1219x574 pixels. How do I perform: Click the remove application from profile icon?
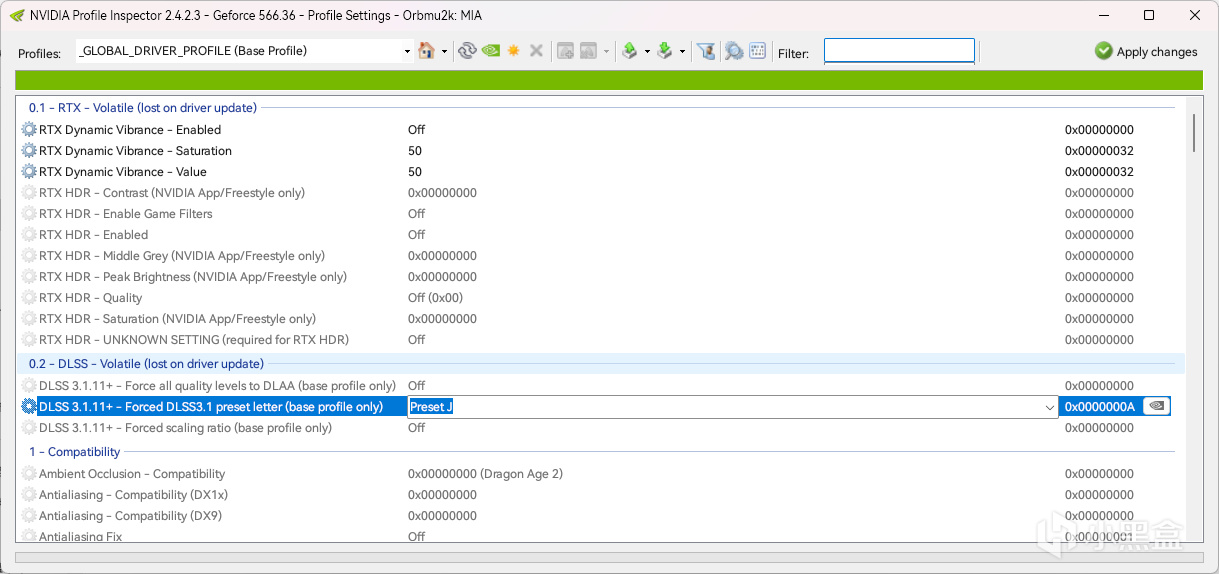588,51
